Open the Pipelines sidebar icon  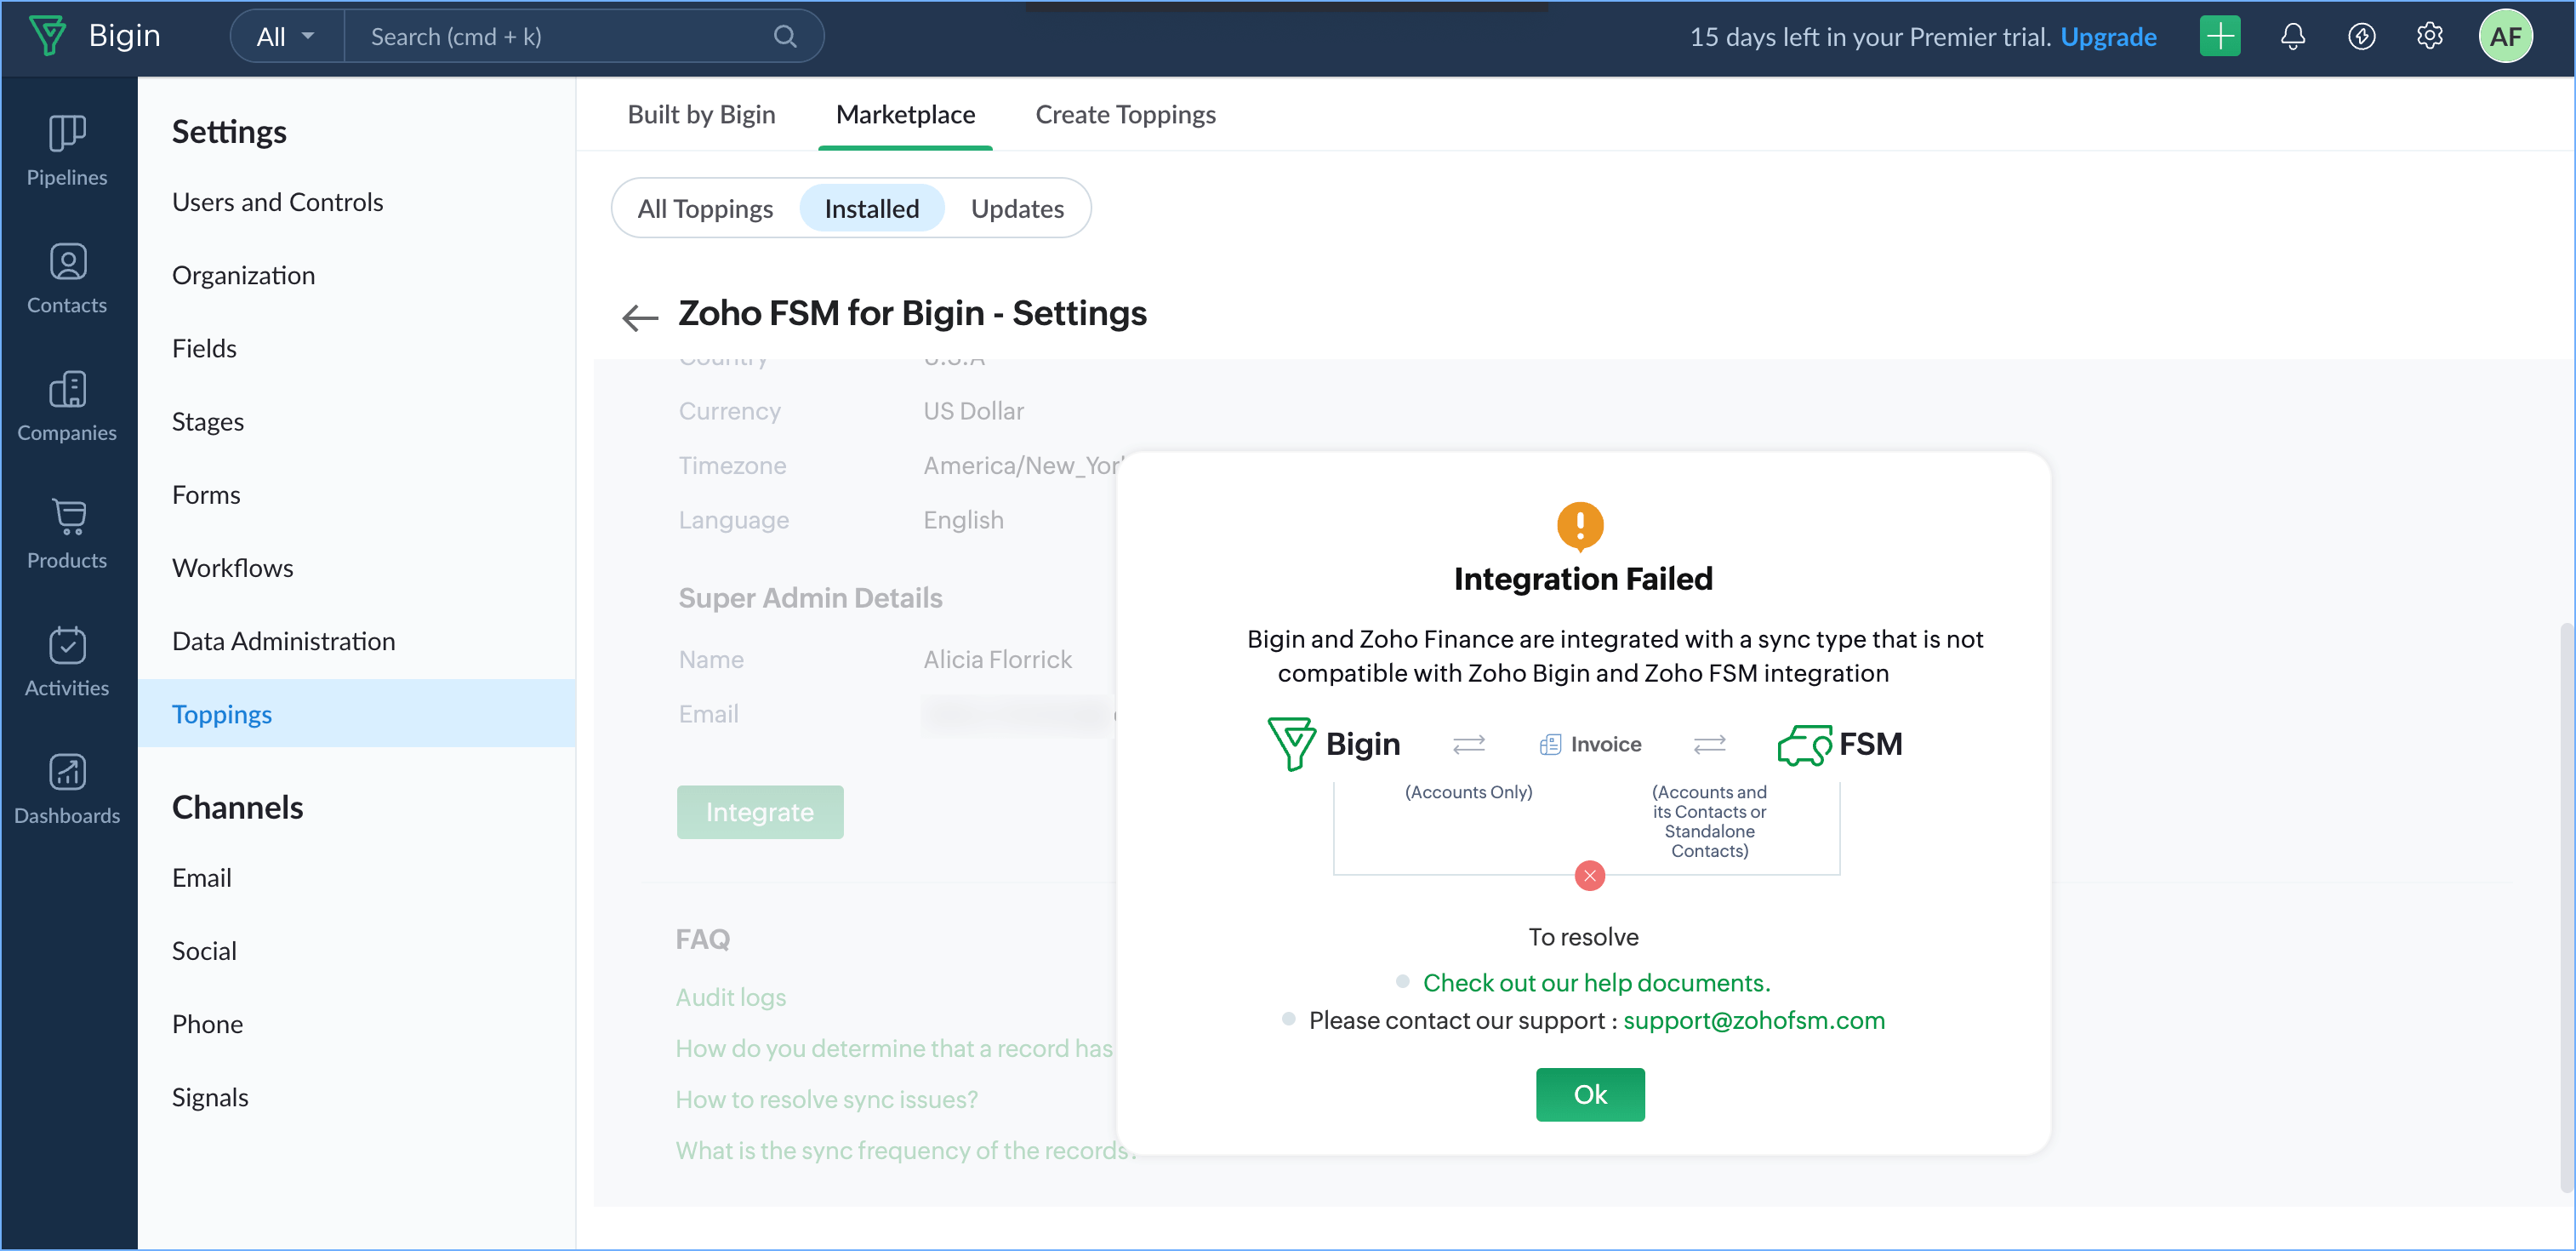tap(67, 150)
